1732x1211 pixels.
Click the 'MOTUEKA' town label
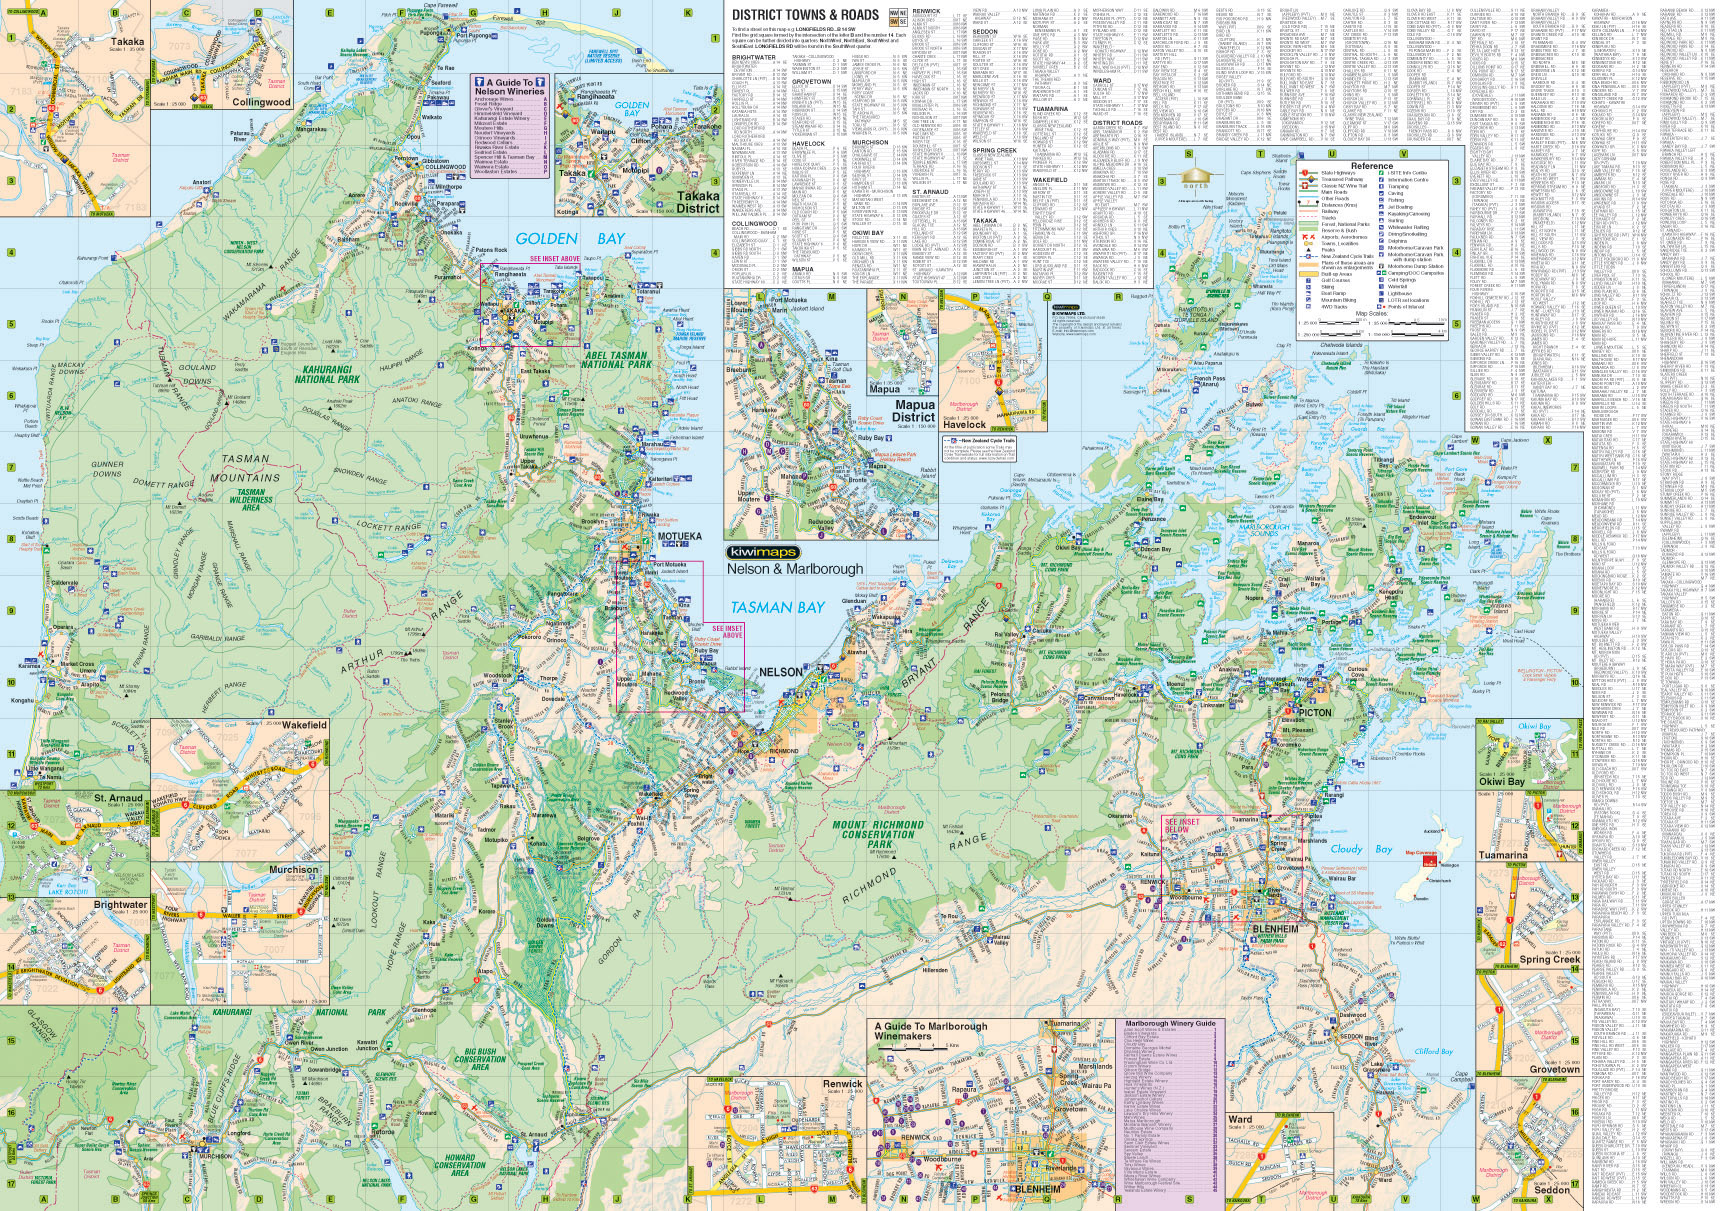(679, 537)
